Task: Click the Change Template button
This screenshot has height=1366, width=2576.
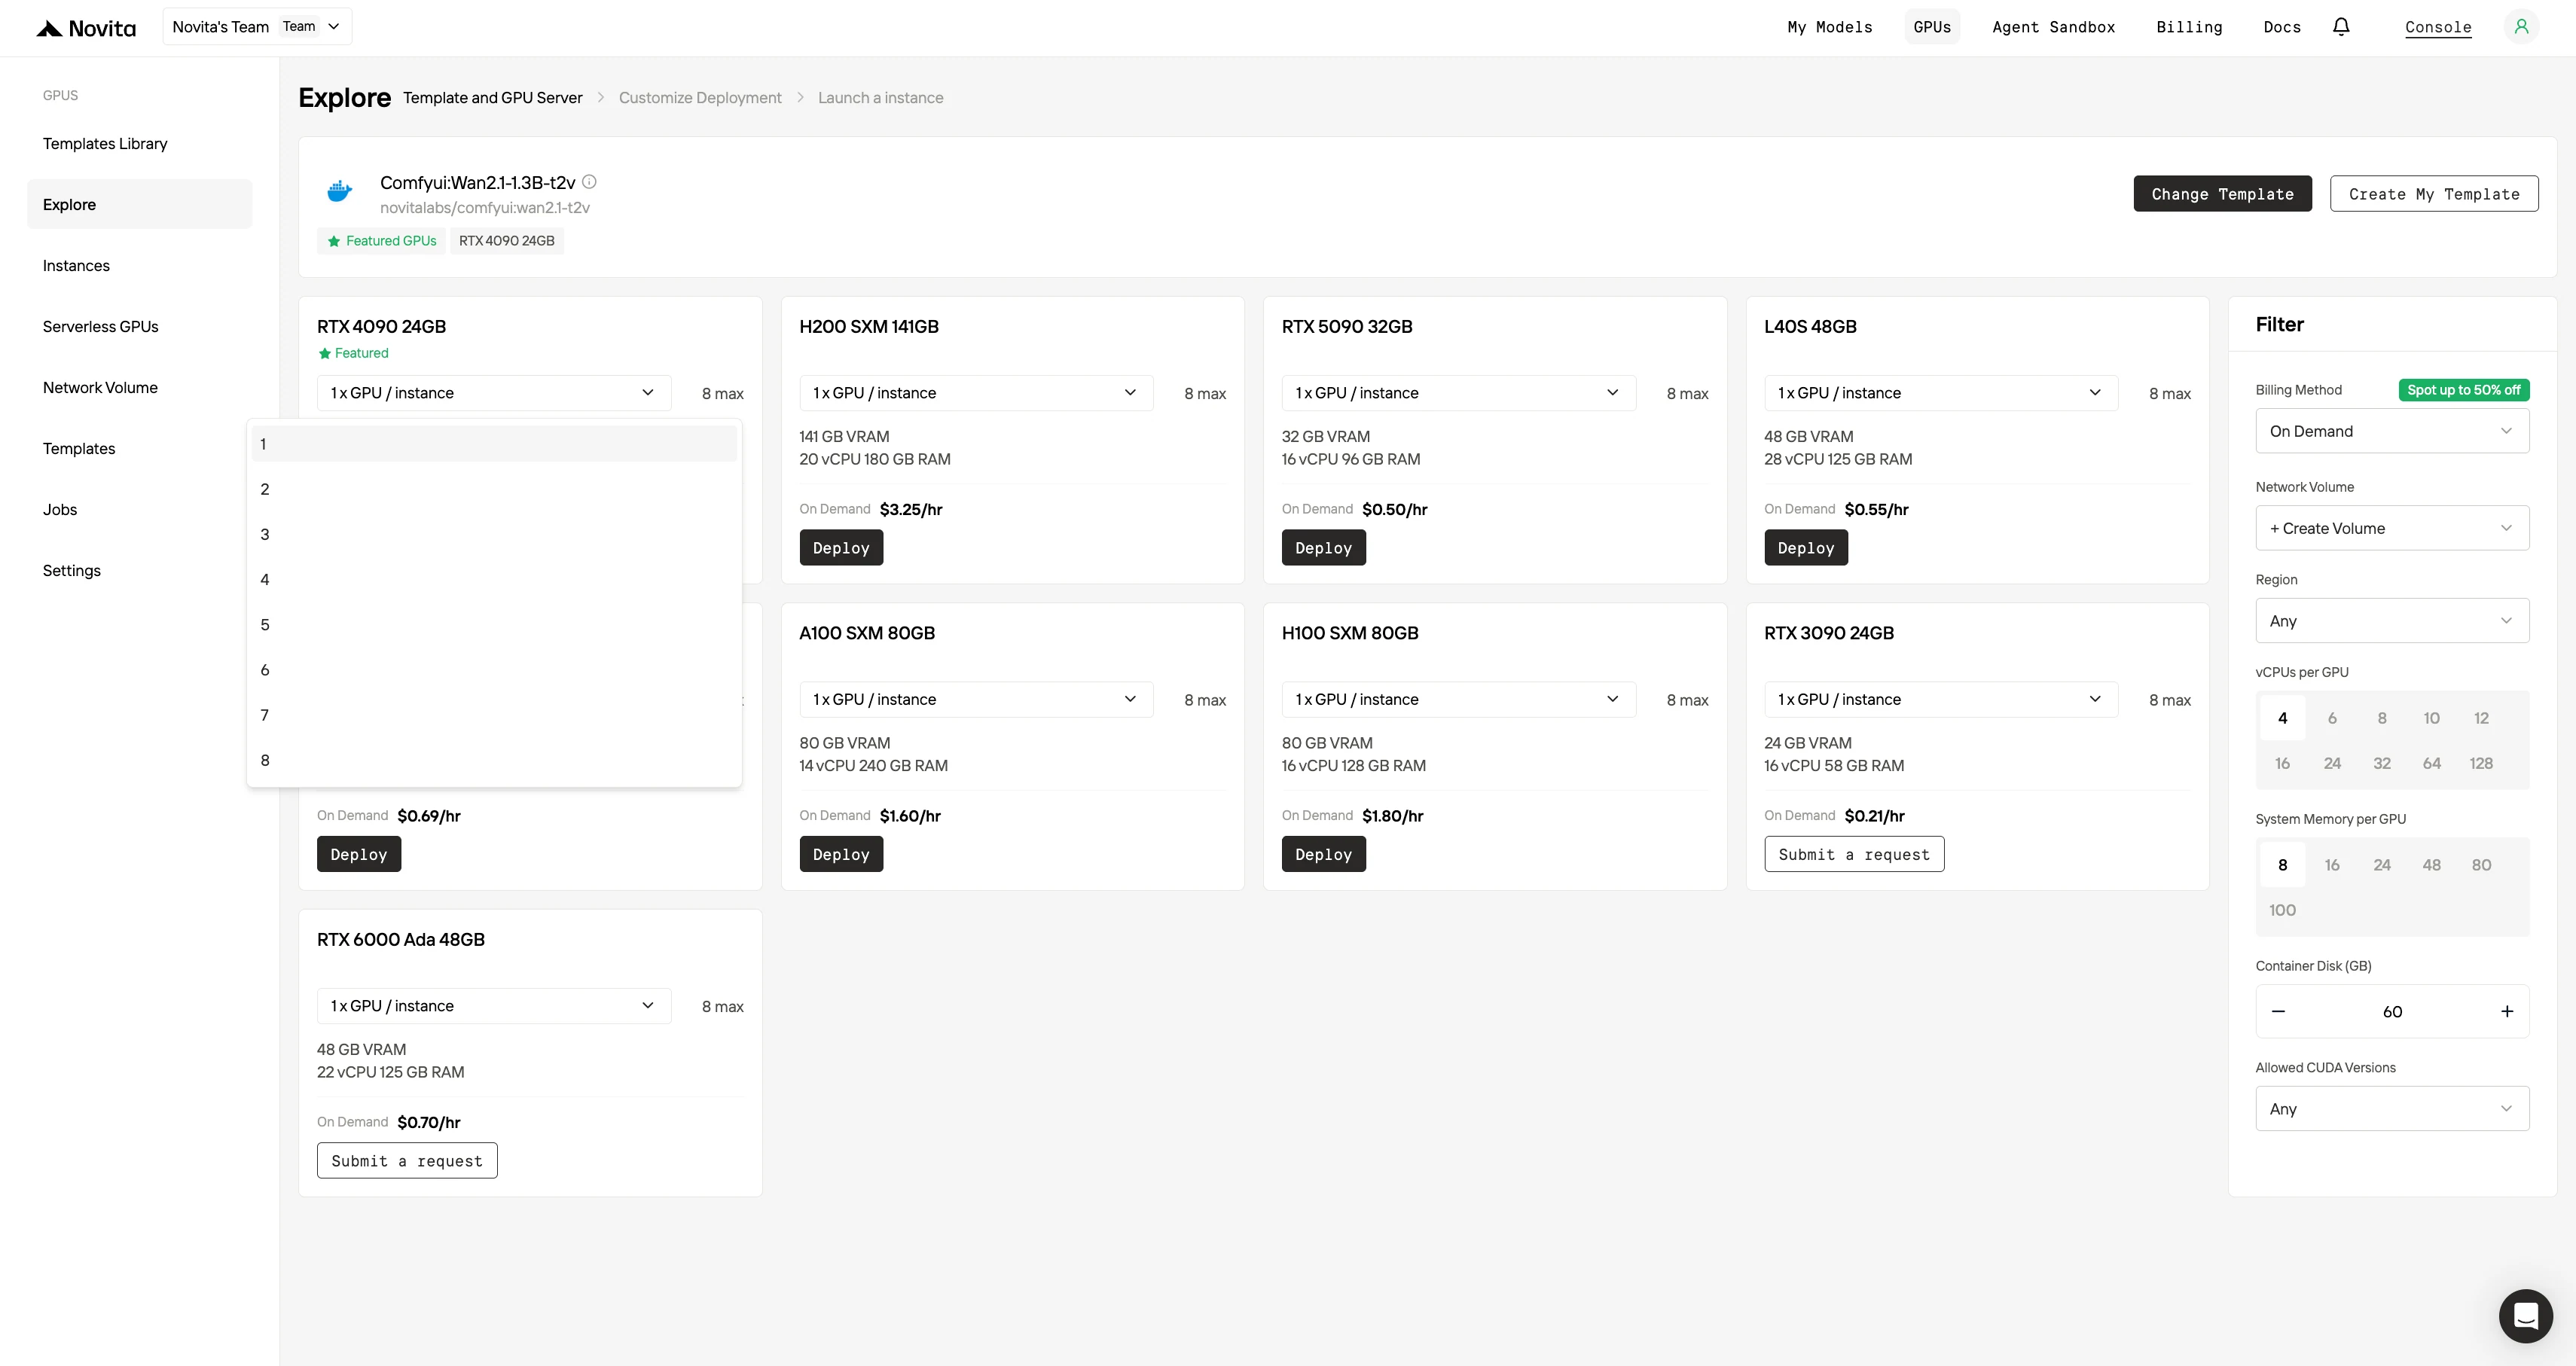Action: 2222,194
